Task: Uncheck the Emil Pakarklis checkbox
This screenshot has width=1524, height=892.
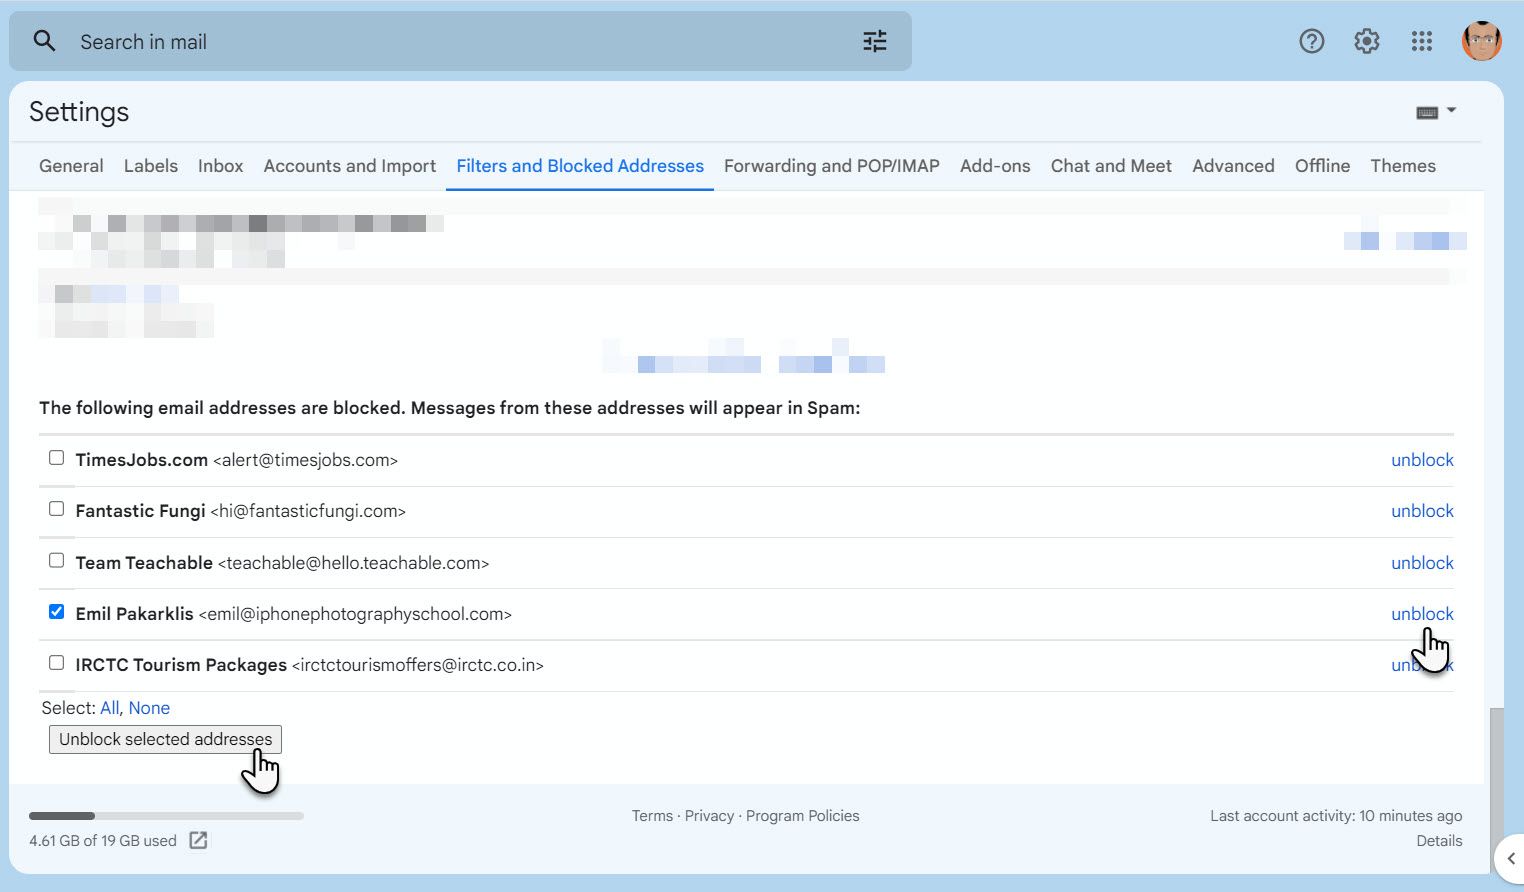Action: tap(56, 610)
